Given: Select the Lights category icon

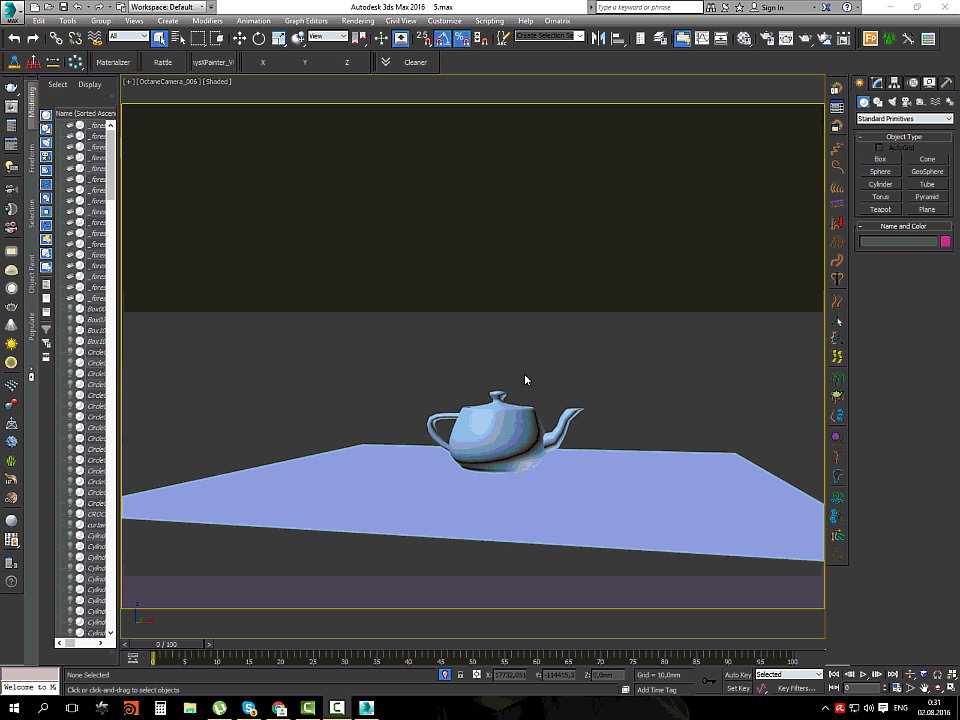Looking at the screenshot, I should (x=891, y=102).
